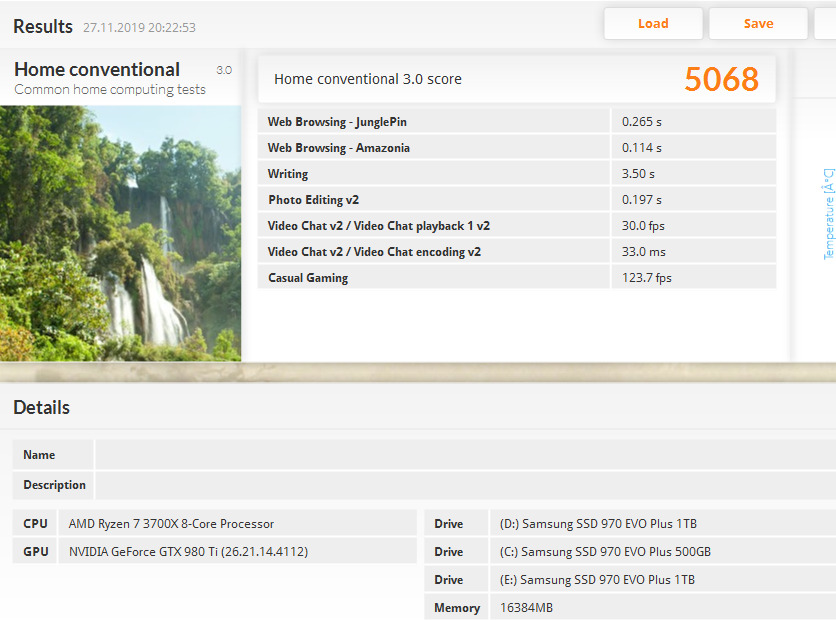Click the NVIDIA GeForce GTX 980 Ti entry
The image size is (836, 620).
(x=188, y=552)
